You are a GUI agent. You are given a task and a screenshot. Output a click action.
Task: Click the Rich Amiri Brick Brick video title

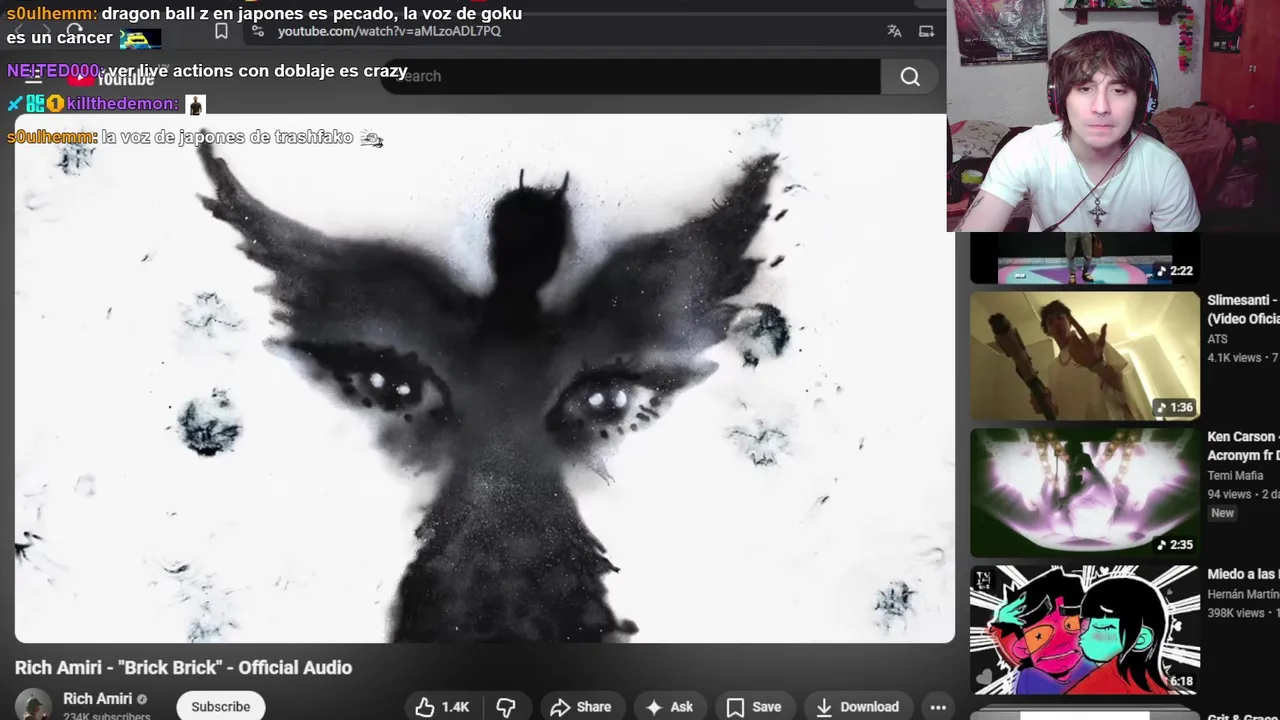tap(183, 668)
